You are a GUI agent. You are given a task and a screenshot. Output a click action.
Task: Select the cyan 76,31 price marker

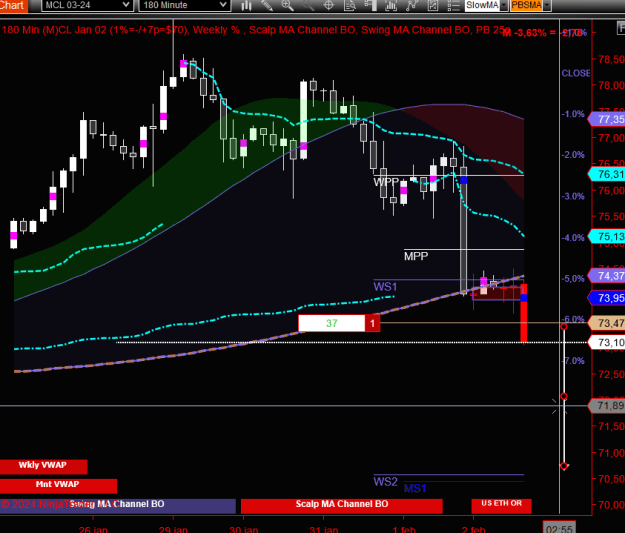point(607,174)
